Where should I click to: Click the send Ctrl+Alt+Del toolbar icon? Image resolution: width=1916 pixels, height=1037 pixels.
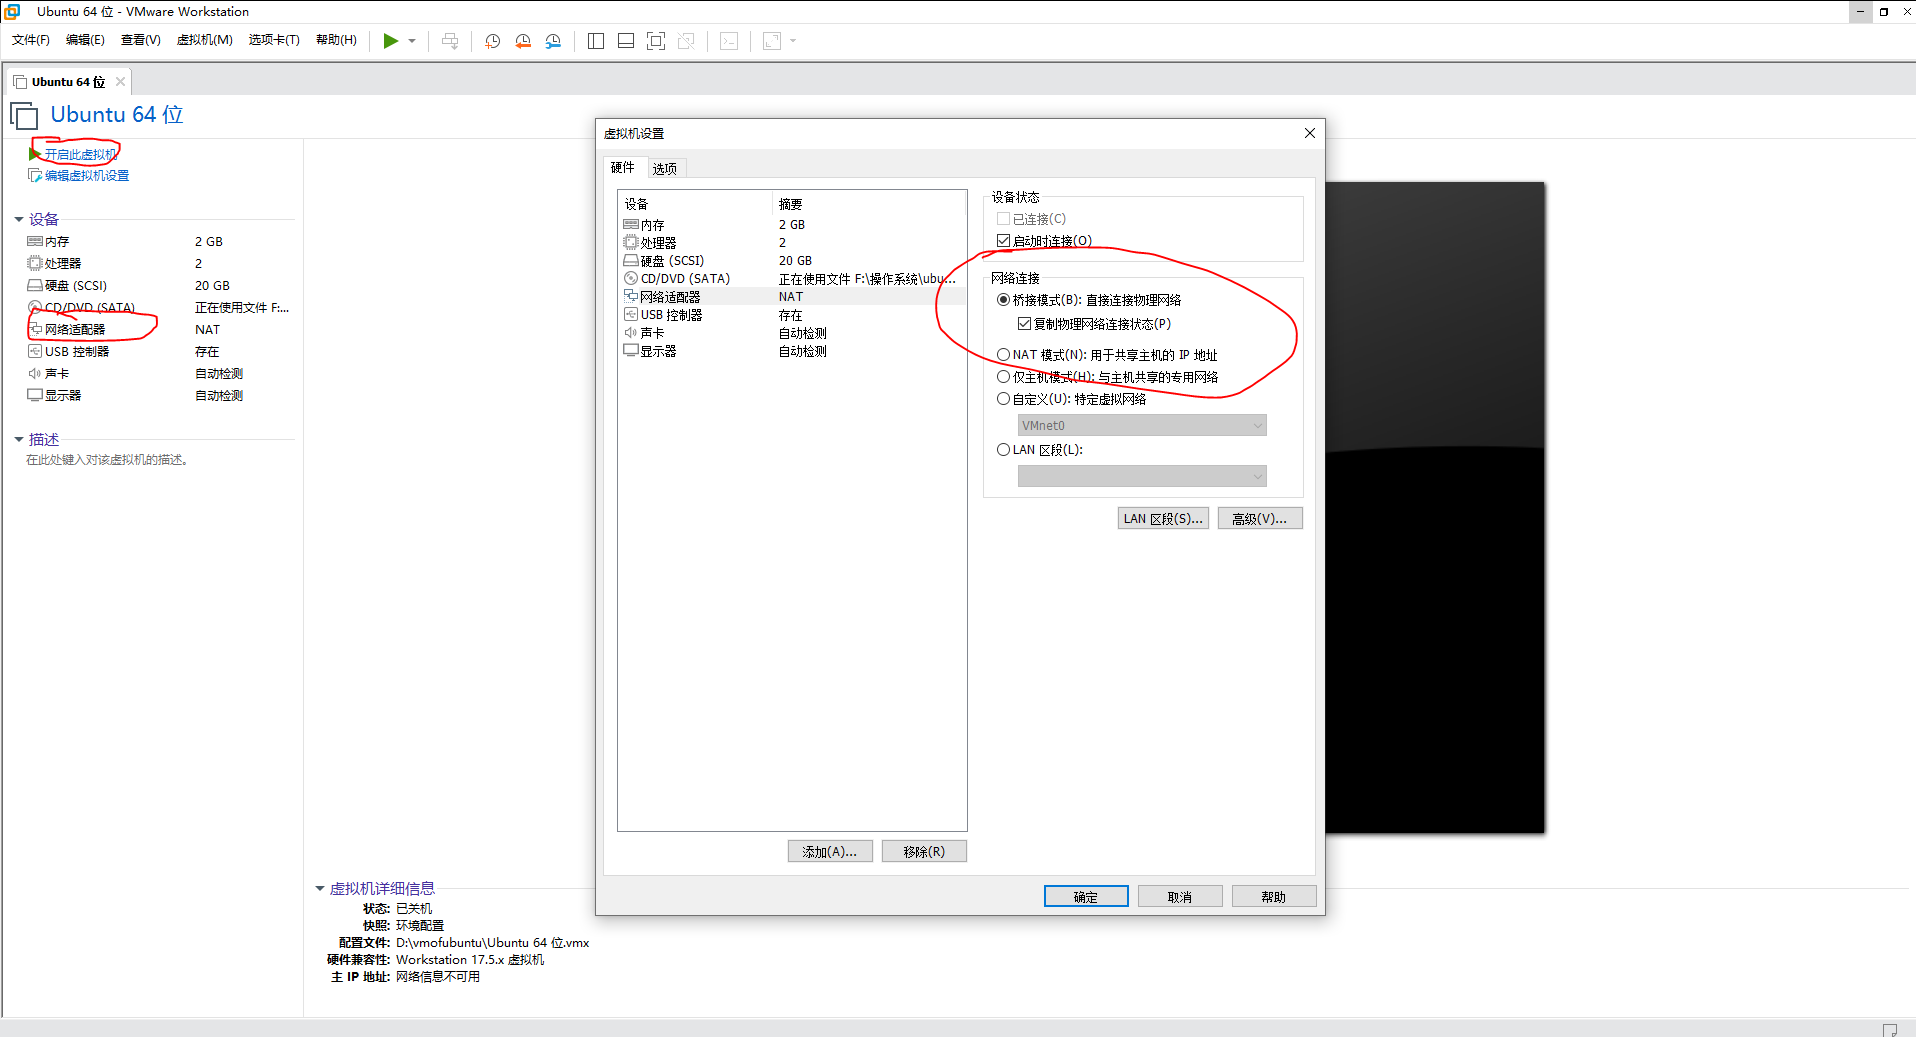(450, 41)
